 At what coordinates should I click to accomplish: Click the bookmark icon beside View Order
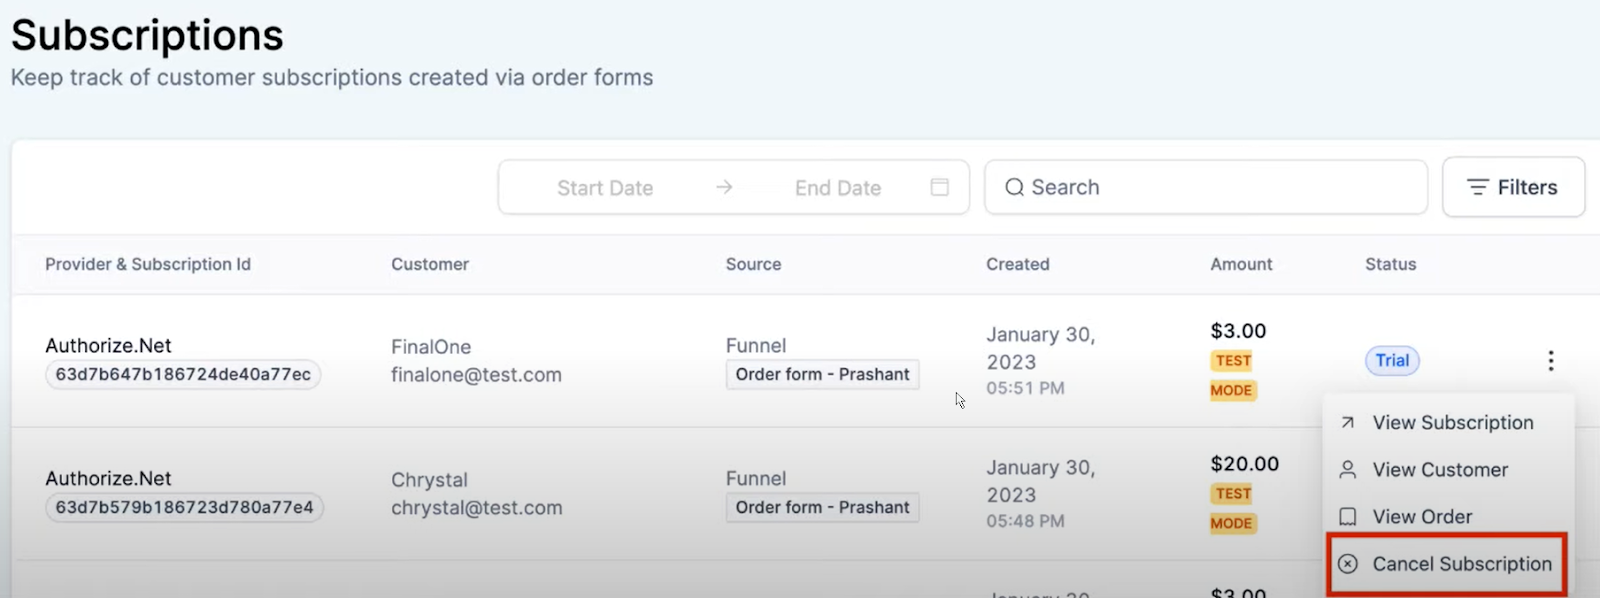point(1348,517)
